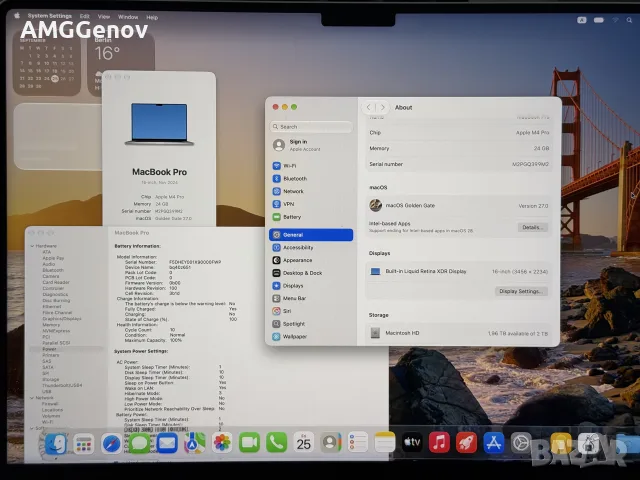Open Messages from the Dock

[x=139, y=444]
